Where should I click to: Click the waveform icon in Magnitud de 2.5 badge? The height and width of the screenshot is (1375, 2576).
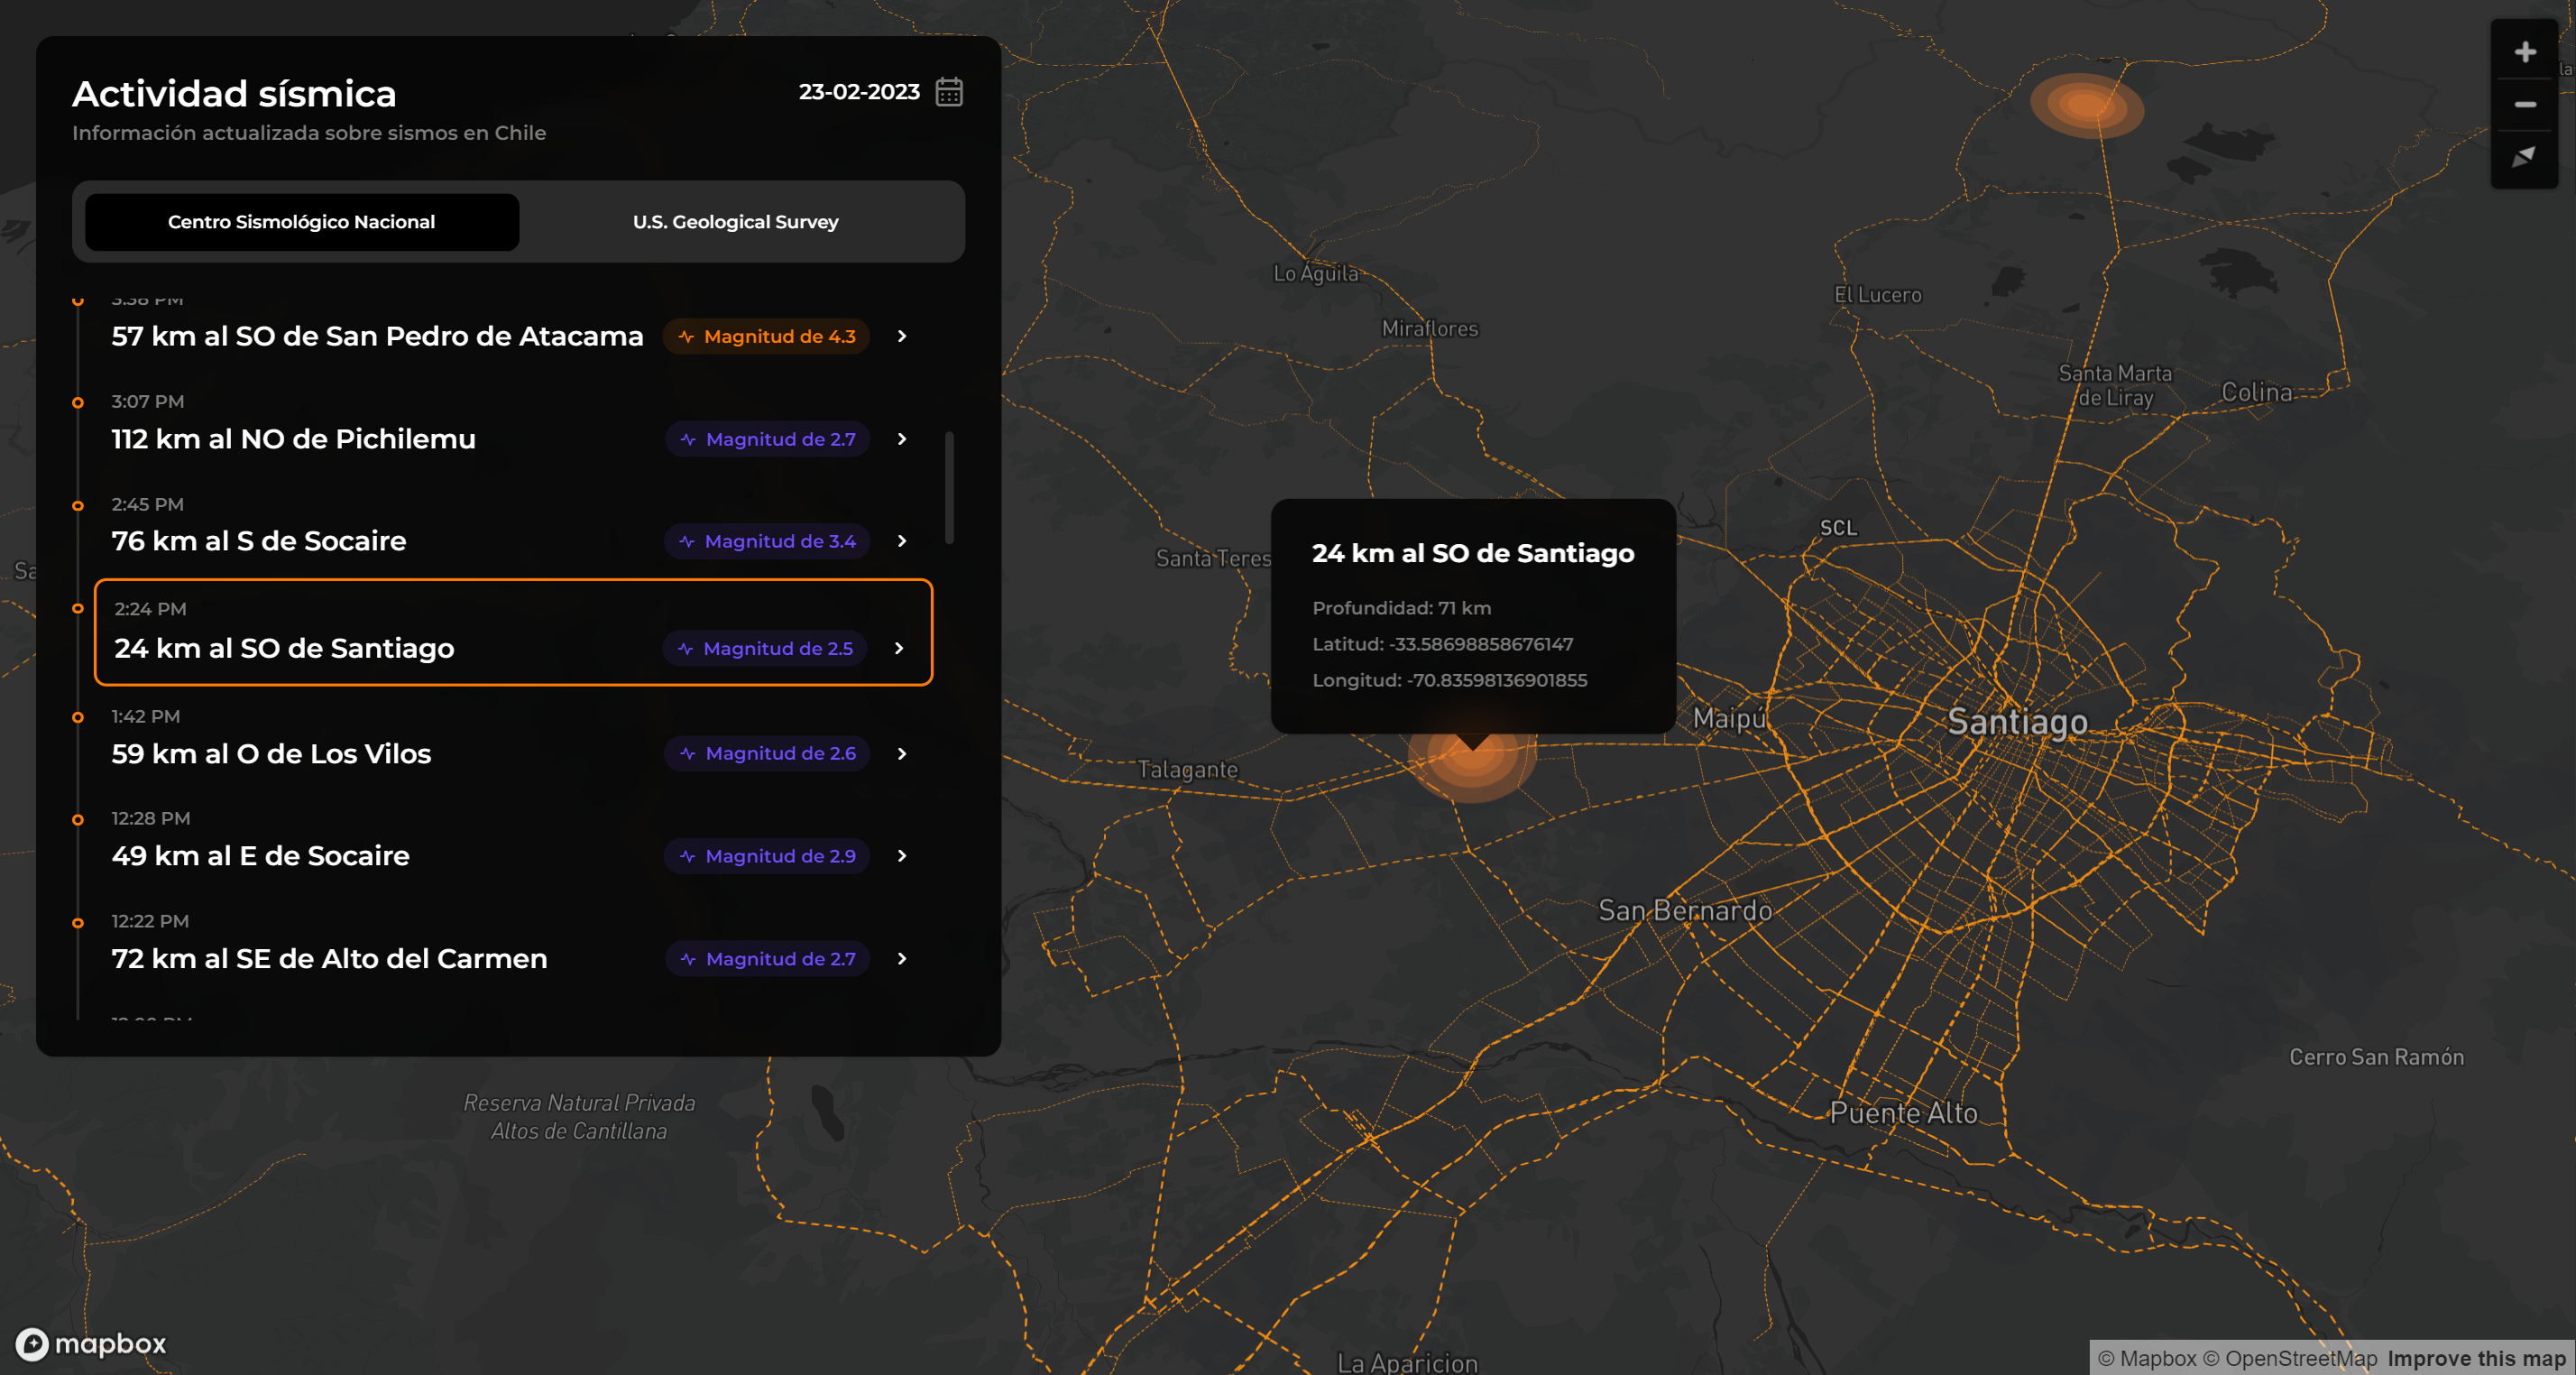pos(685,648)
